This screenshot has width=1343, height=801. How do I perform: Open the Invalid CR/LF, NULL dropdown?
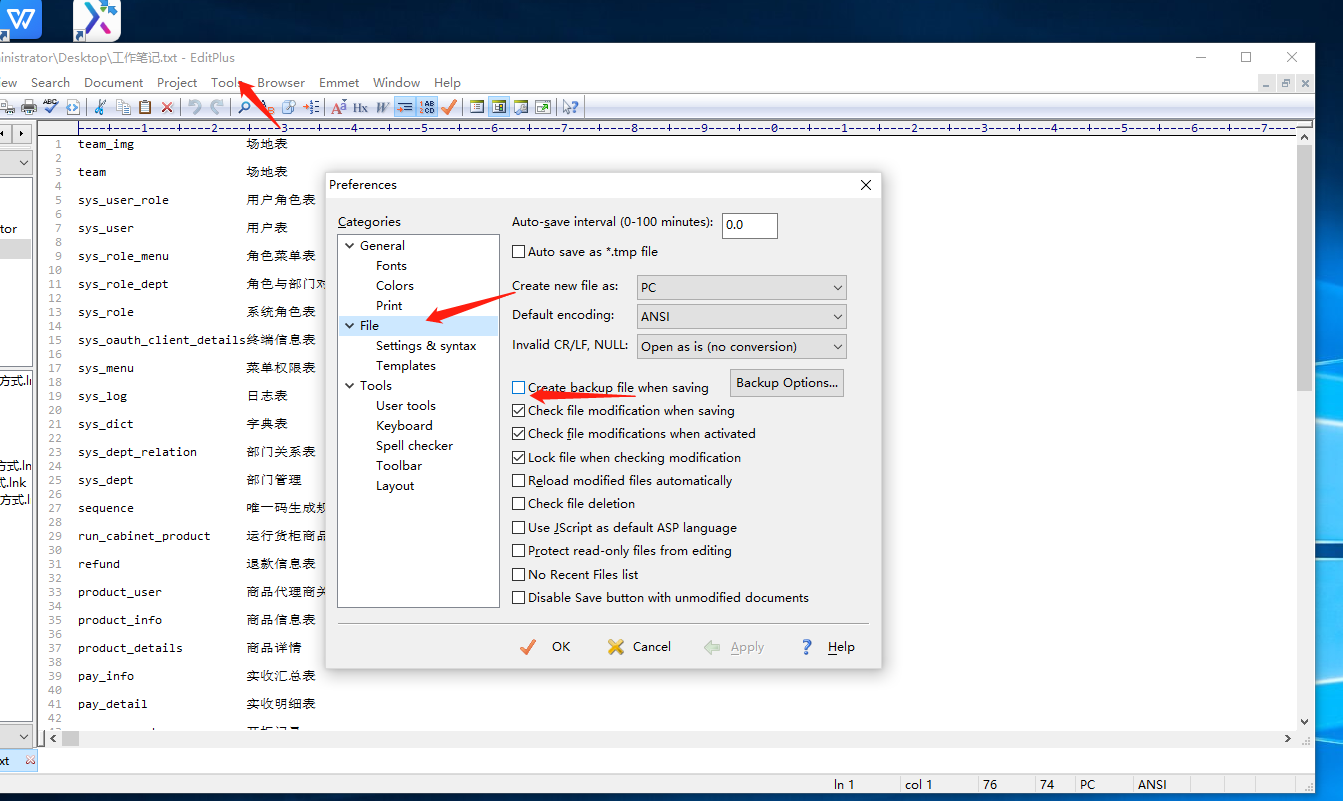(742, 346)
